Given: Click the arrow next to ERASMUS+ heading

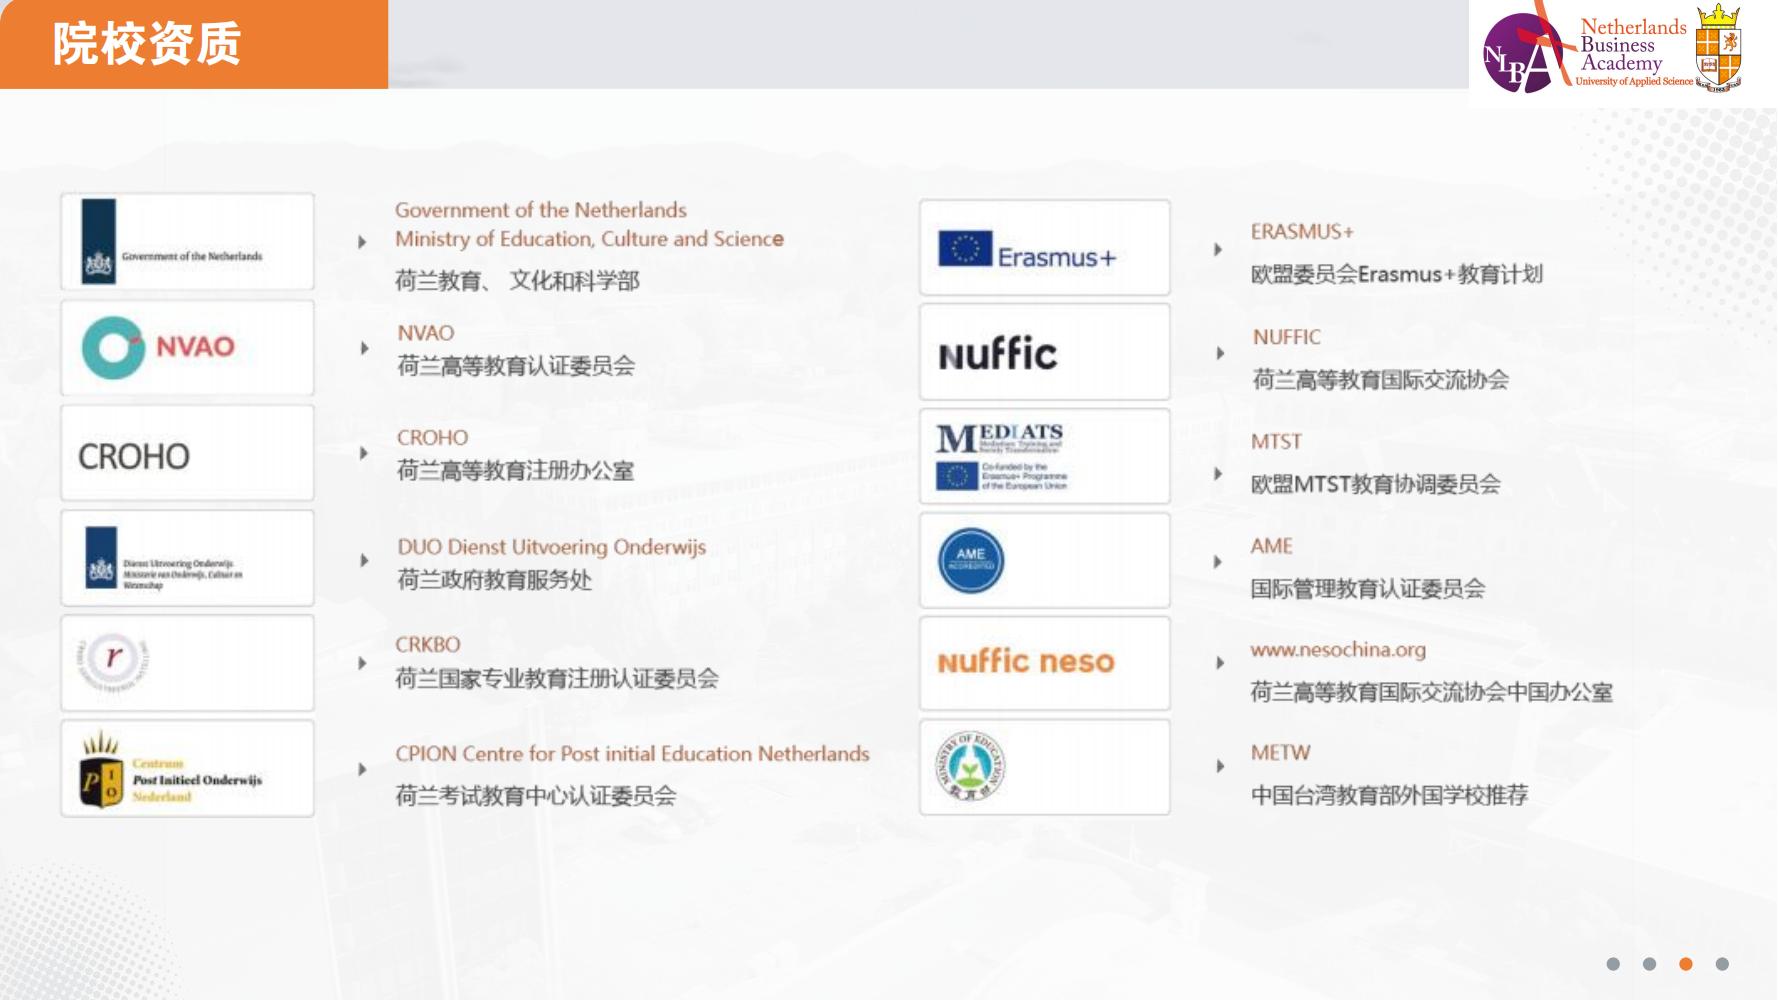Looking at the screenshot, I should tap(1218, 249).
